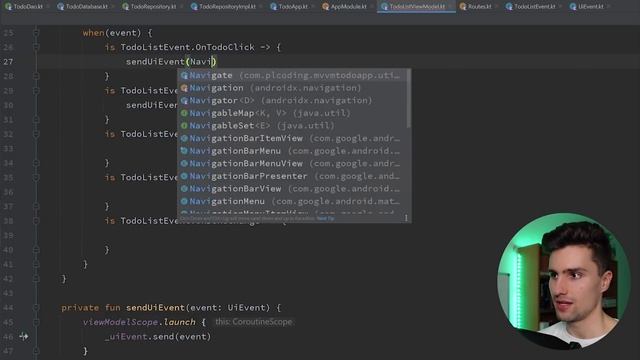Switch to the AppModule.kt tab
The image size is (640, 360).
(344, 7)
